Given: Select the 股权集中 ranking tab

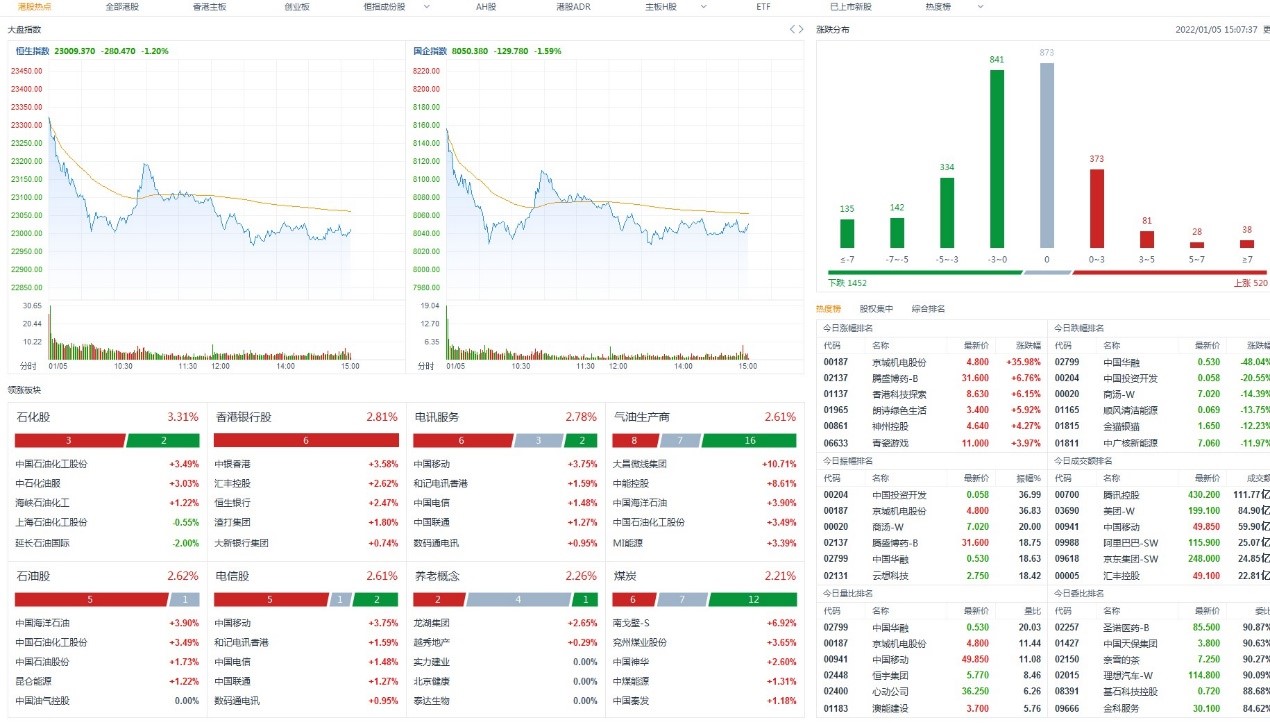Looking at the screenshot, I should (876, 309).
